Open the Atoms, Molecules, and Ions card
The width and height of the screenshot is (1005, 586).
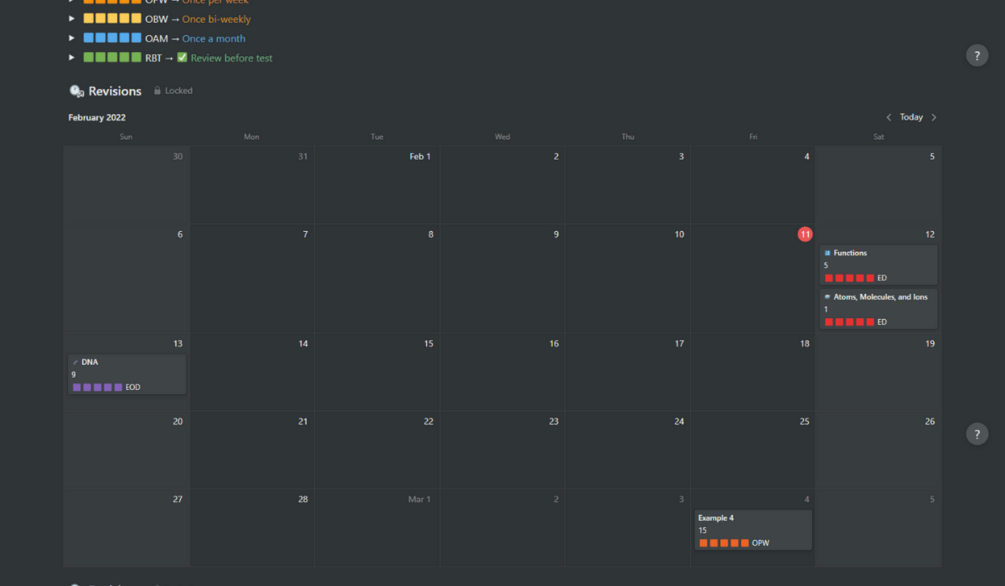[878, 309]
